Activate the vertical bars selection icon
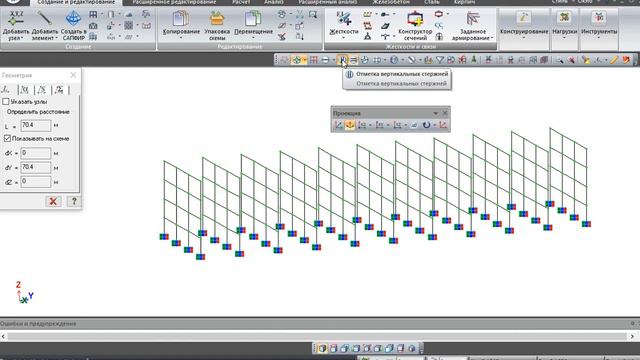The height and width of the screenshot is (360, 640). point(342,60)
